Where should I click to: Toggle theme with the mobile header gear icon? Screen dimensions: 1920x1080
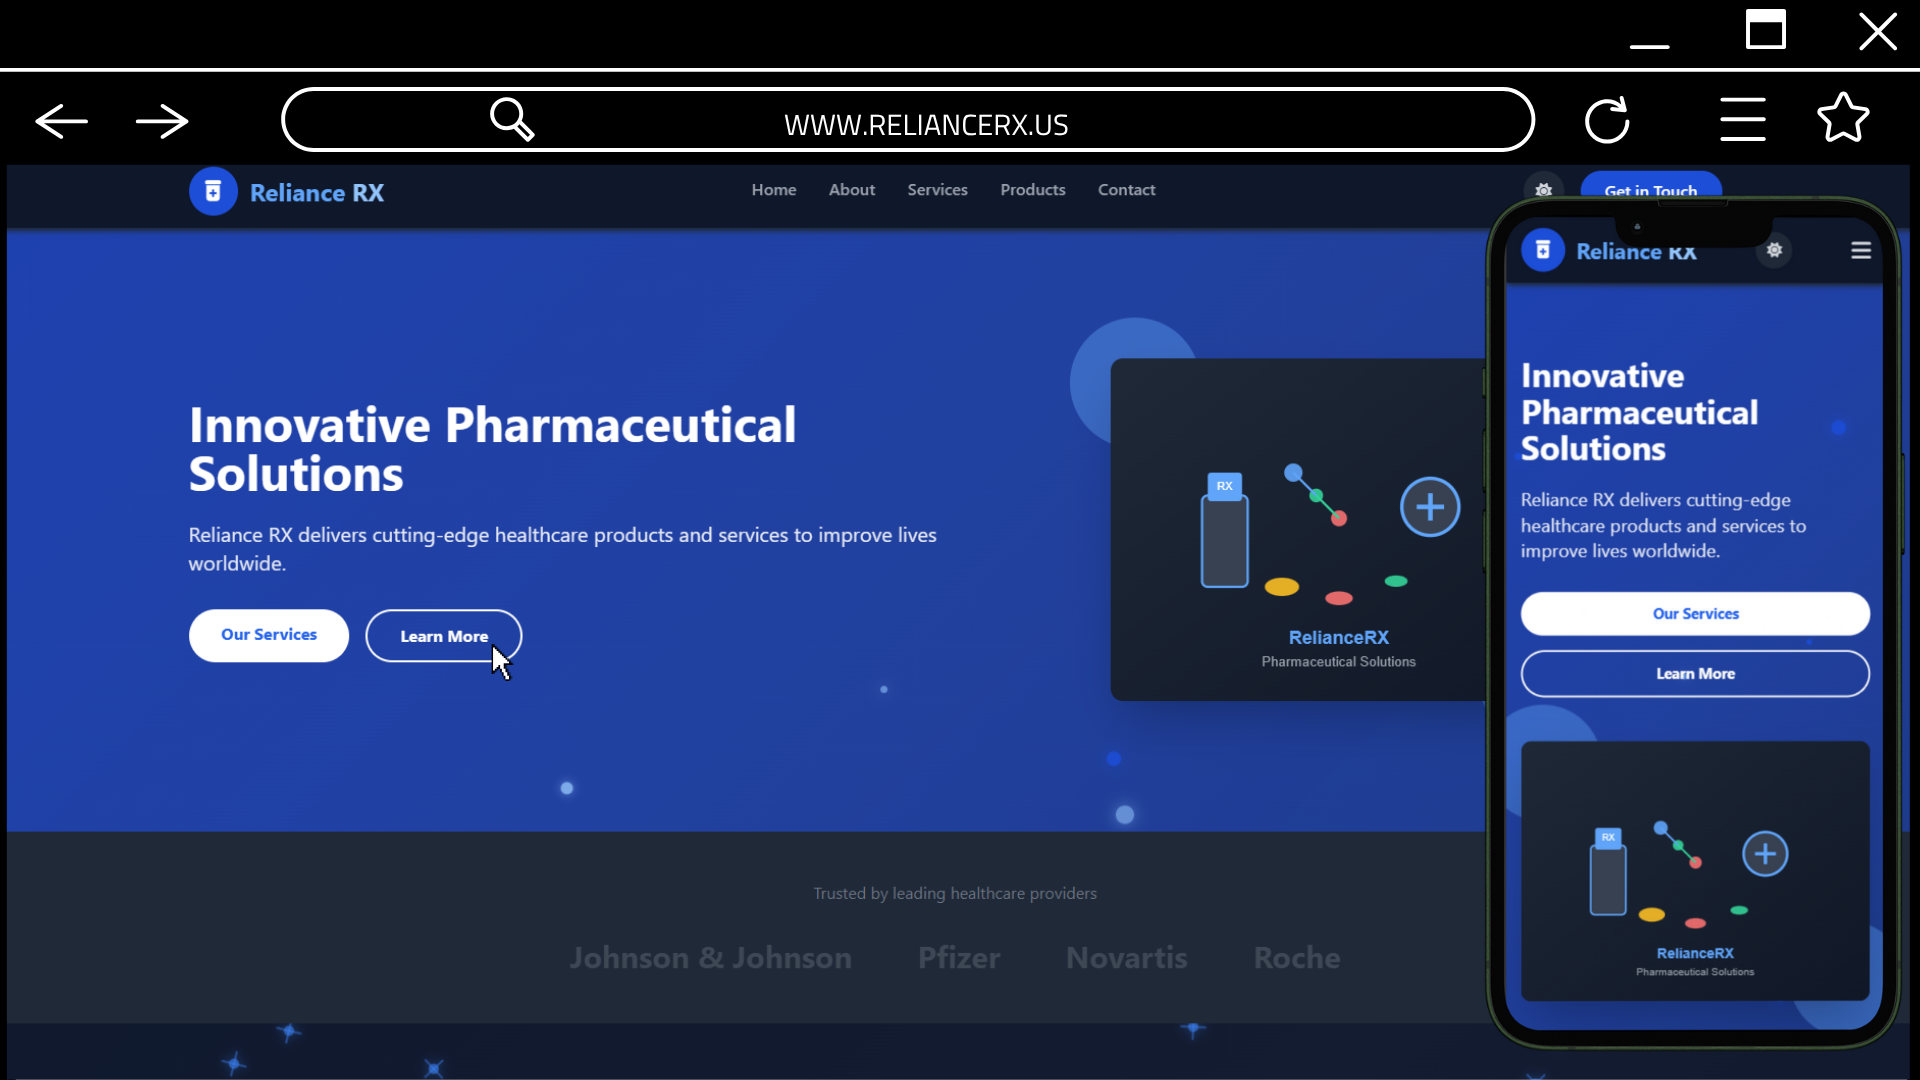click(x=1775, y=250)
